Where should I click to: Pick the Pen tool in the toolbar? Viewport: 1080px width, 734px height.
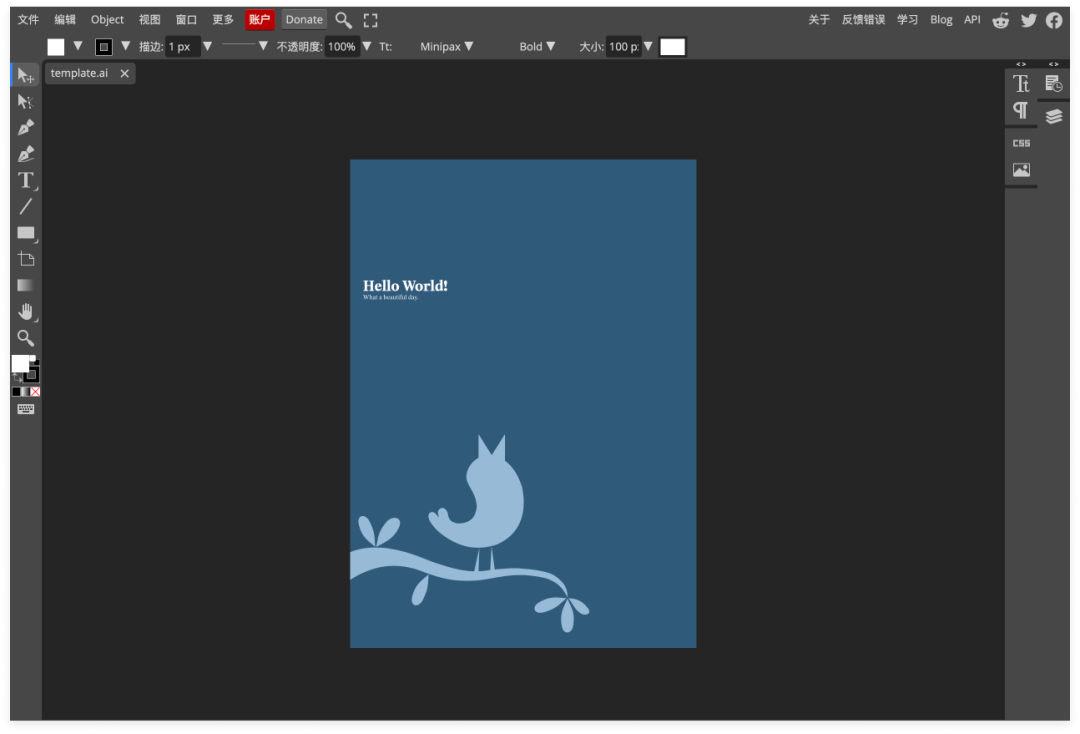[x=25, y=128]
